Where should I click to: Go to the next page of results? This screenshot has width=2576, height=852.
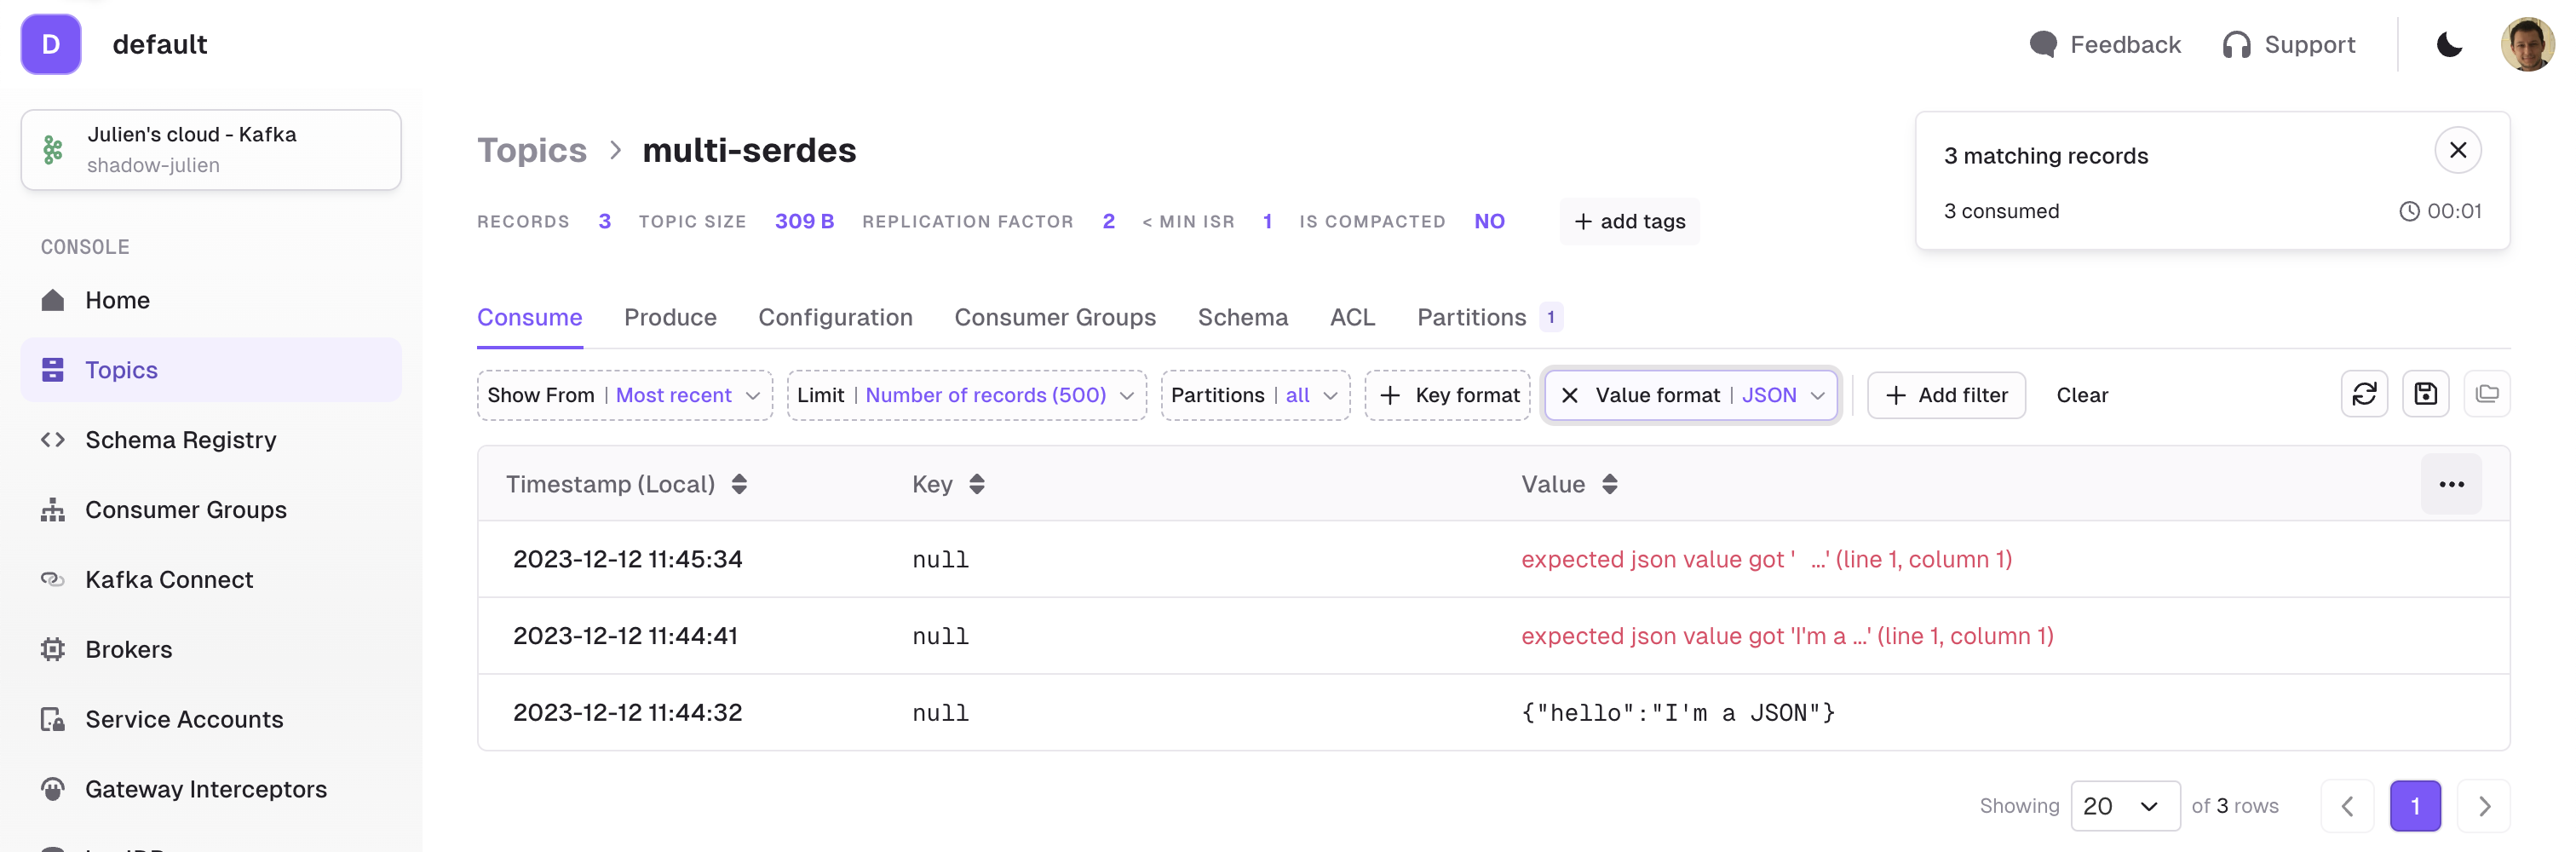pos(2484,806)
